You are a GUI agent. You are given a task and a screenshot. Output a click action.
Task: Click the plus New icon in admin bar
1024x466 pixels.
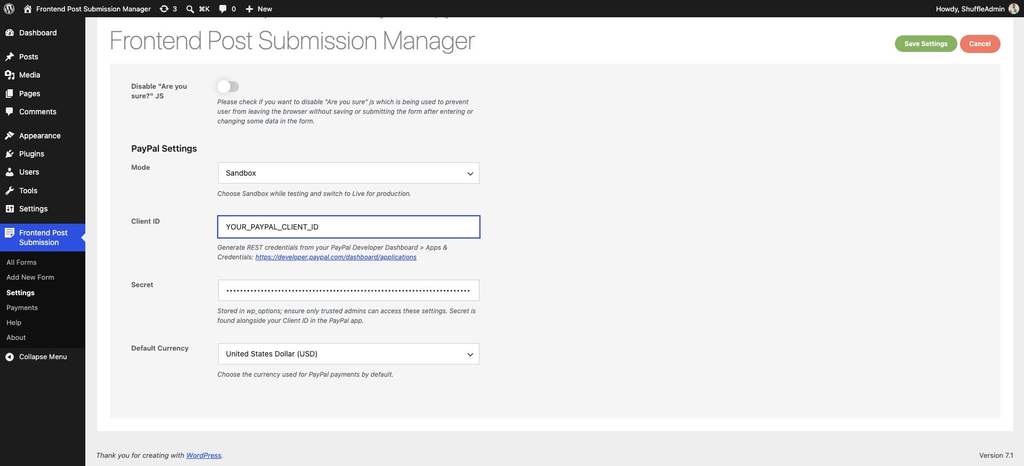pos(249,9)
